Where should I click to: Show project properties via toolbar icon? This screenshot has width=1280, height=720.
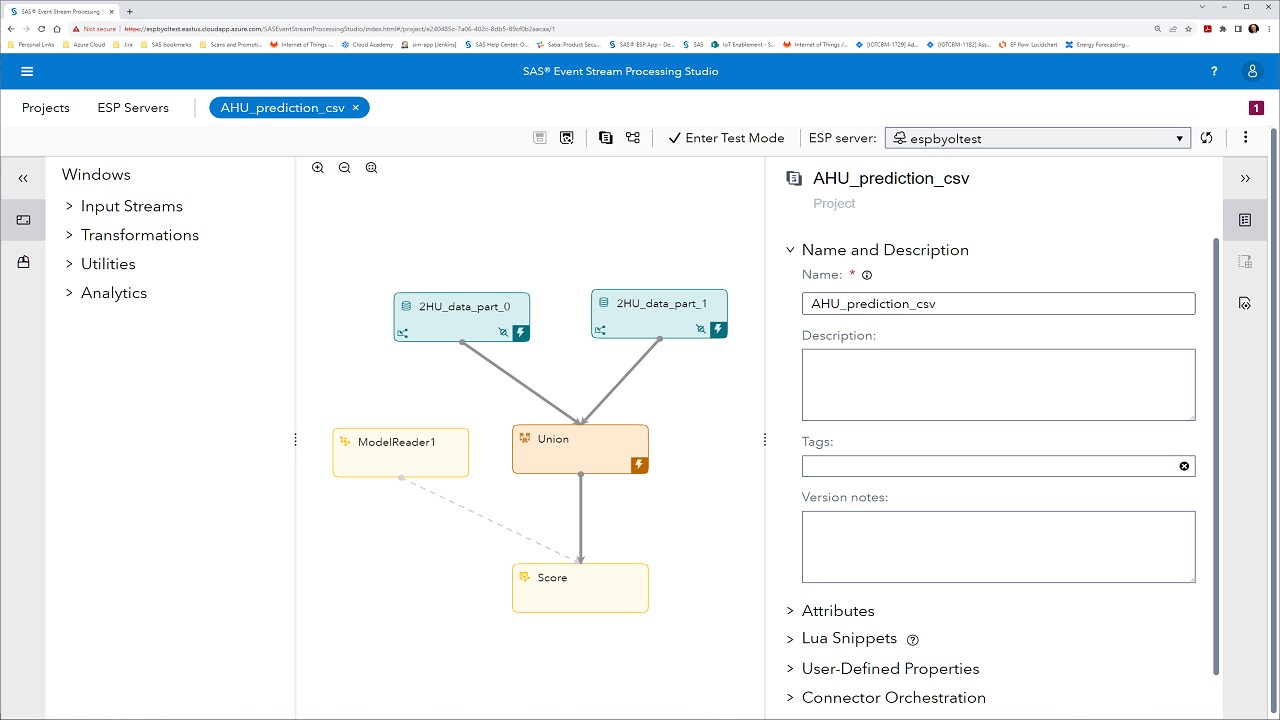605,138
